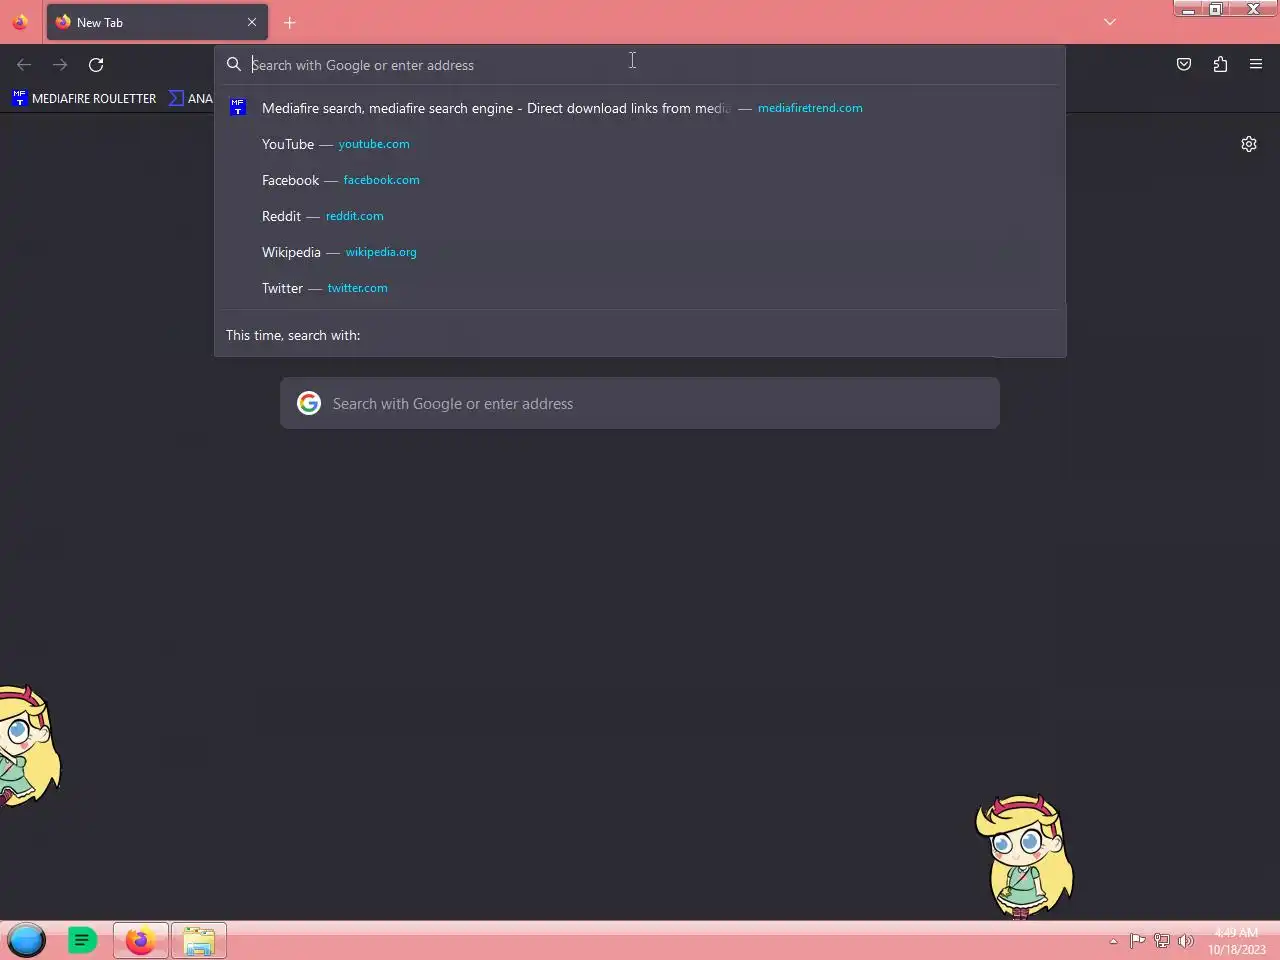Click the Firefox View icon at top-left

click(x=20, y=22)
